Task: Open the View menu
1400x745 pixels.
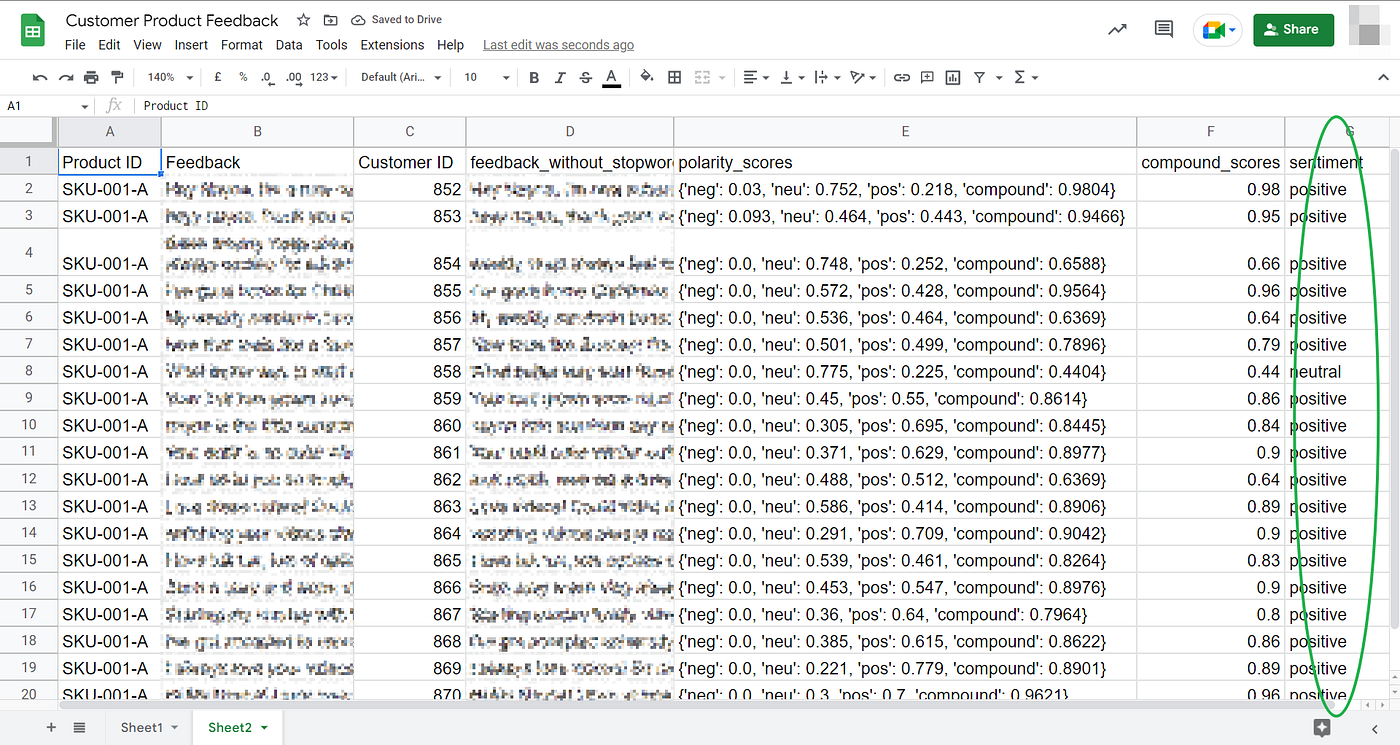Action: (147, 45)
